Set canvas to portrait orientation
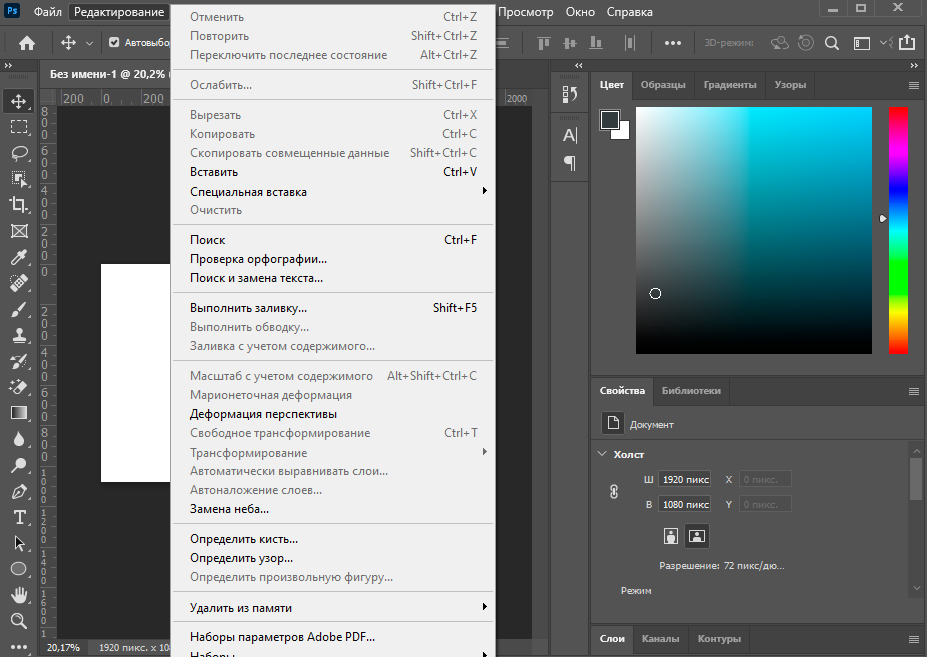This screenshot has height=657, width=927. click(671, 536)
